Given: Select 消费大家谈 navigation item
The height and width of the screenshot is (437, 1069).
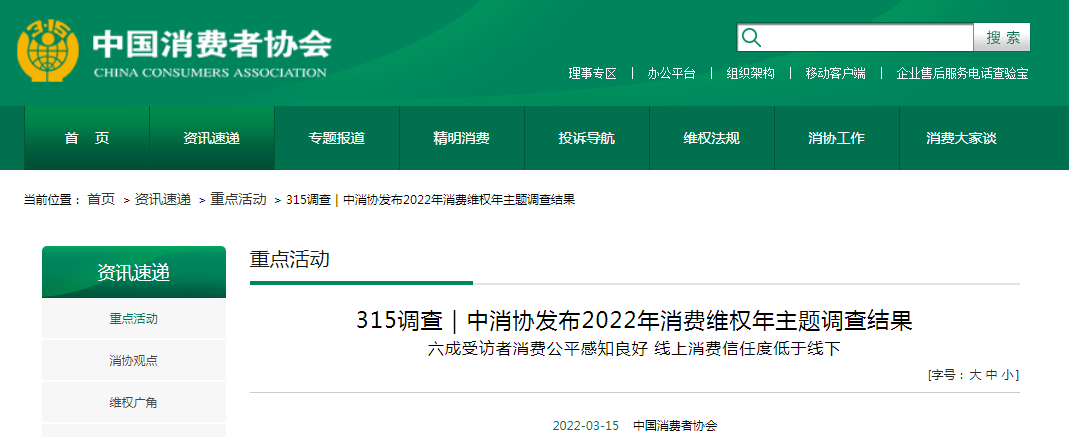Looking at the screenshot, I should click(x=961, y=138).
